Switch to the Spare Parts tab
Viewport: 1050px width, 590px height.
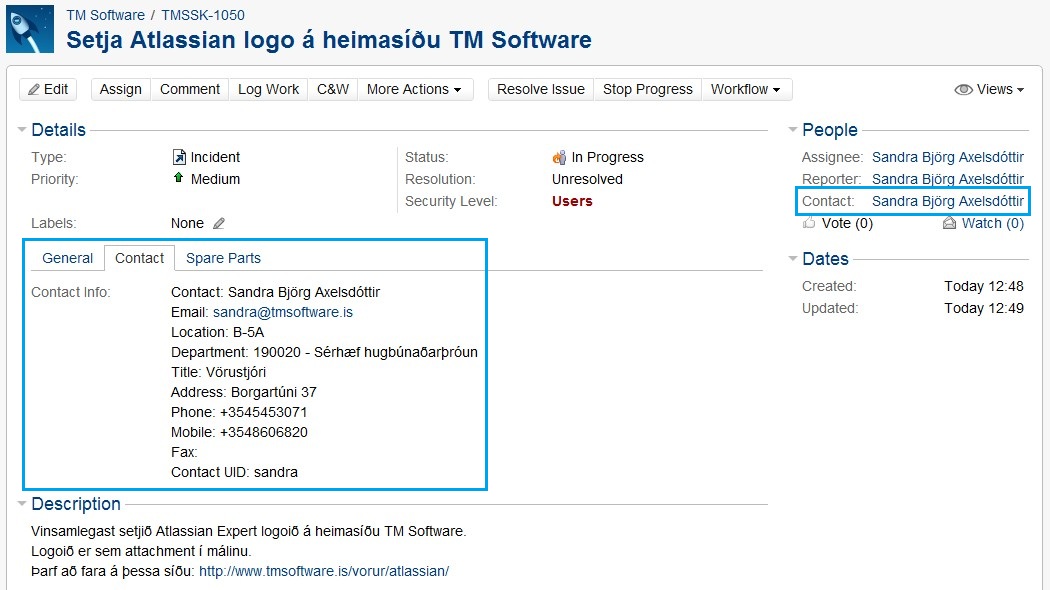point(223,258)
